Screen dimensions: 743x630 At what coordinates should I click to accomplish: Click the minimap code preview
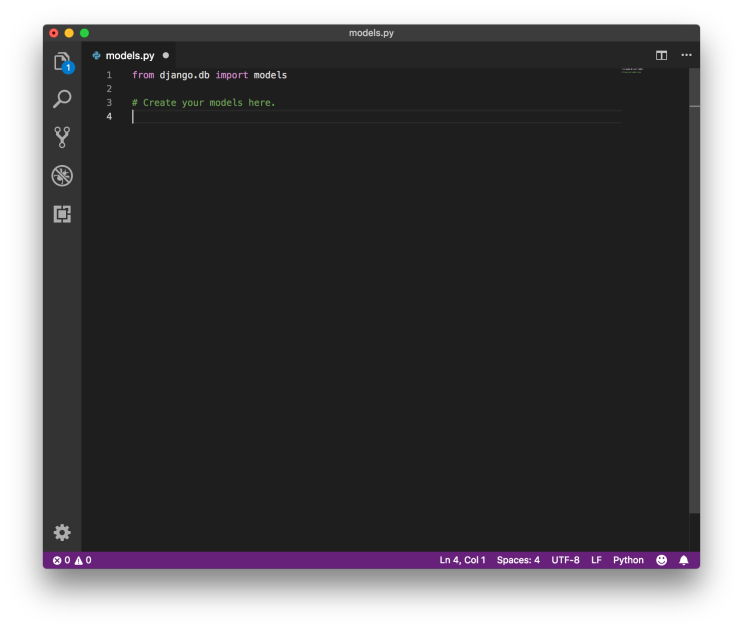click(632, 71)
